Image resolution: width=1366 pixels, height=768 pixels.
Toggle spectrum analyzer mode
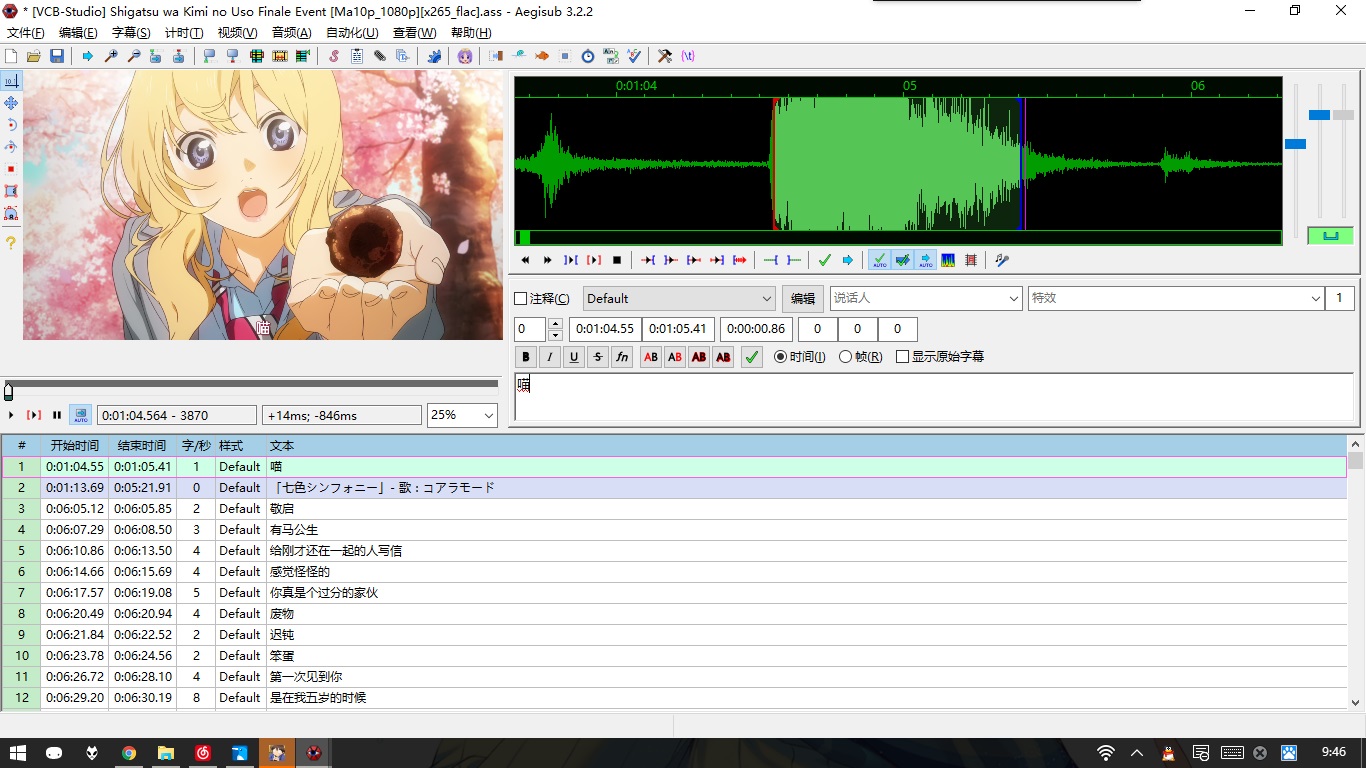(948, 260)
